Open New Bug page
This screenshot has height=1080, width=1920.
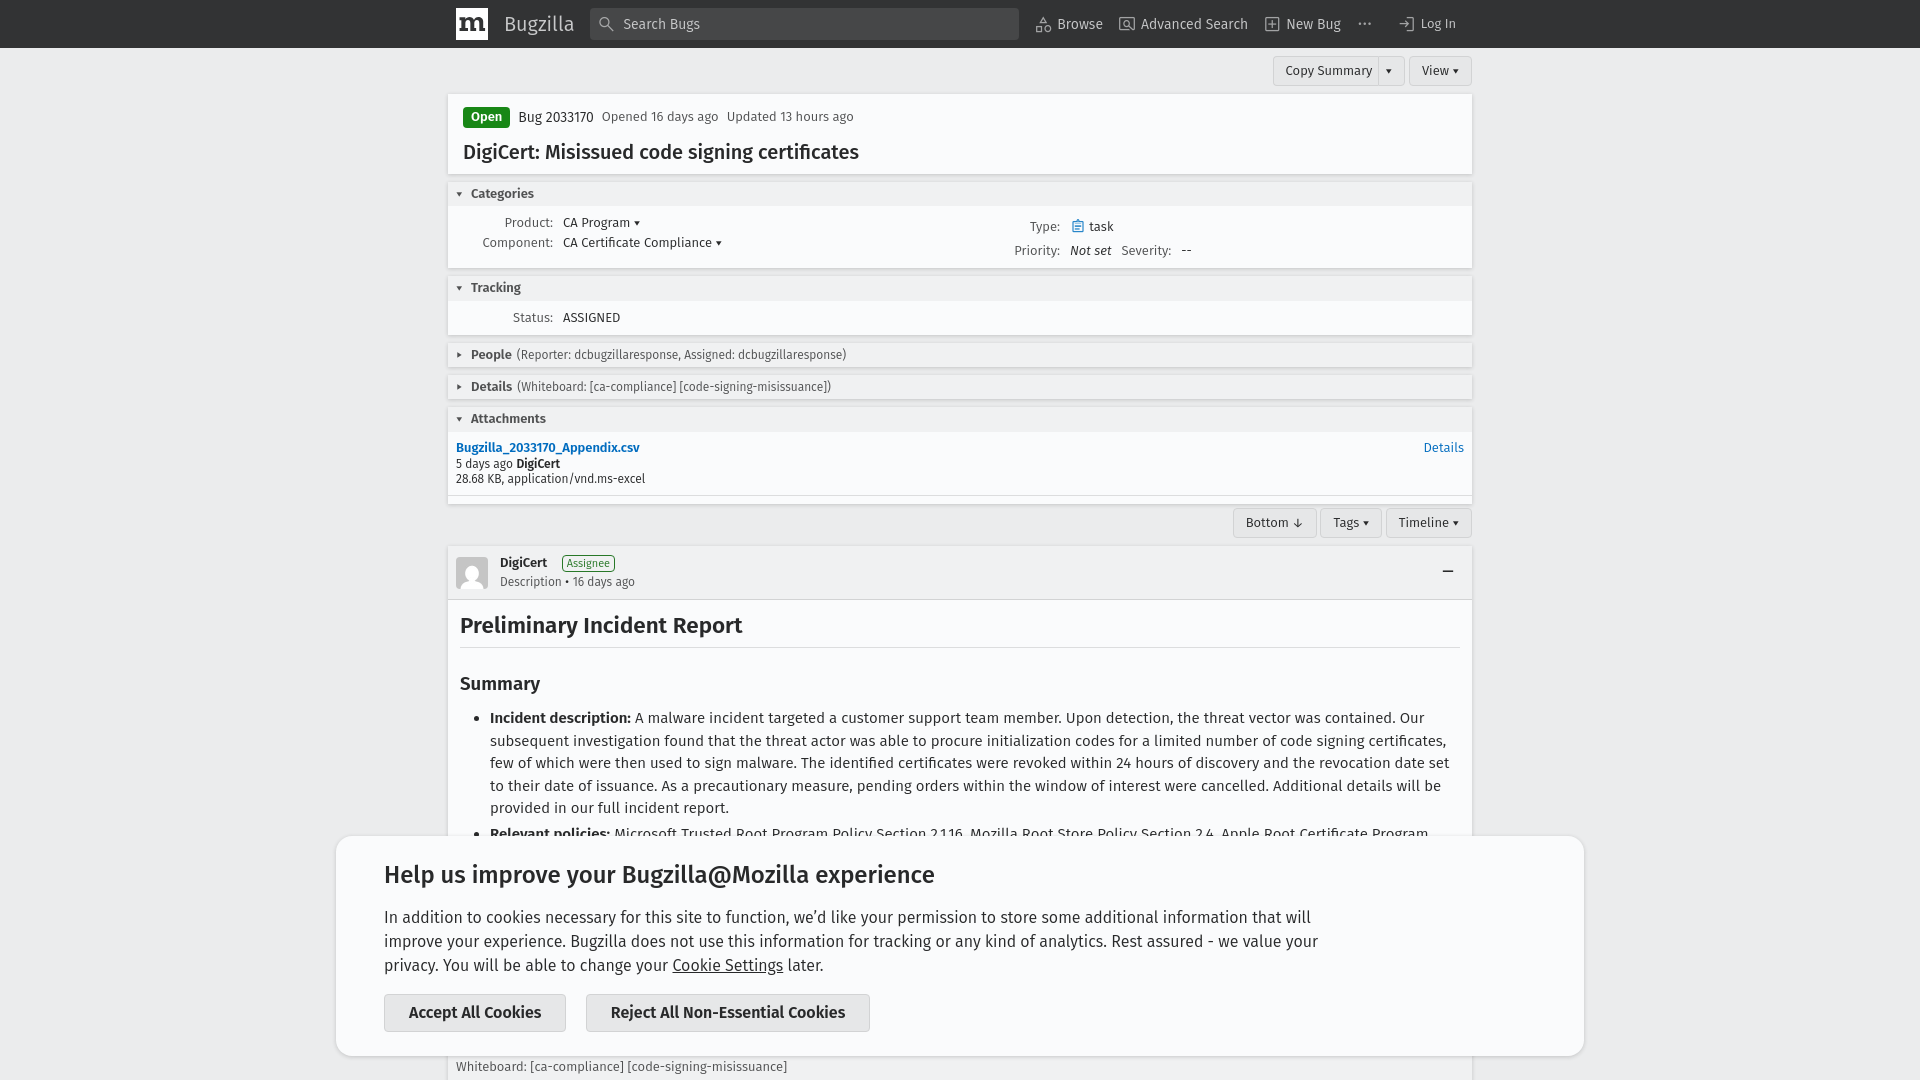[x=1302, y=24]
